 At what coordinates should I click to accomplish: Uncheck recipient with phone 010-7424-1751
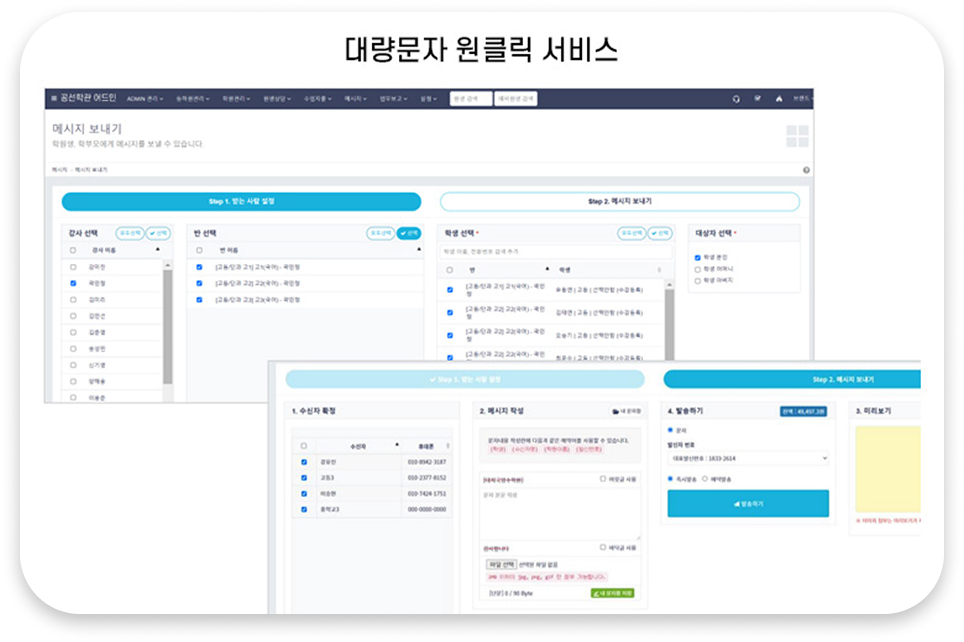(x=304, y=494)
